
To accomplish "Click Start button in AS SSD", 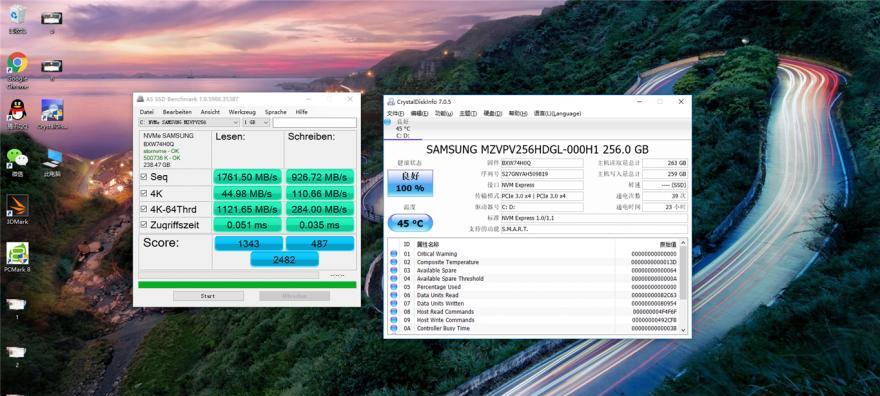I will coord(208,296).
